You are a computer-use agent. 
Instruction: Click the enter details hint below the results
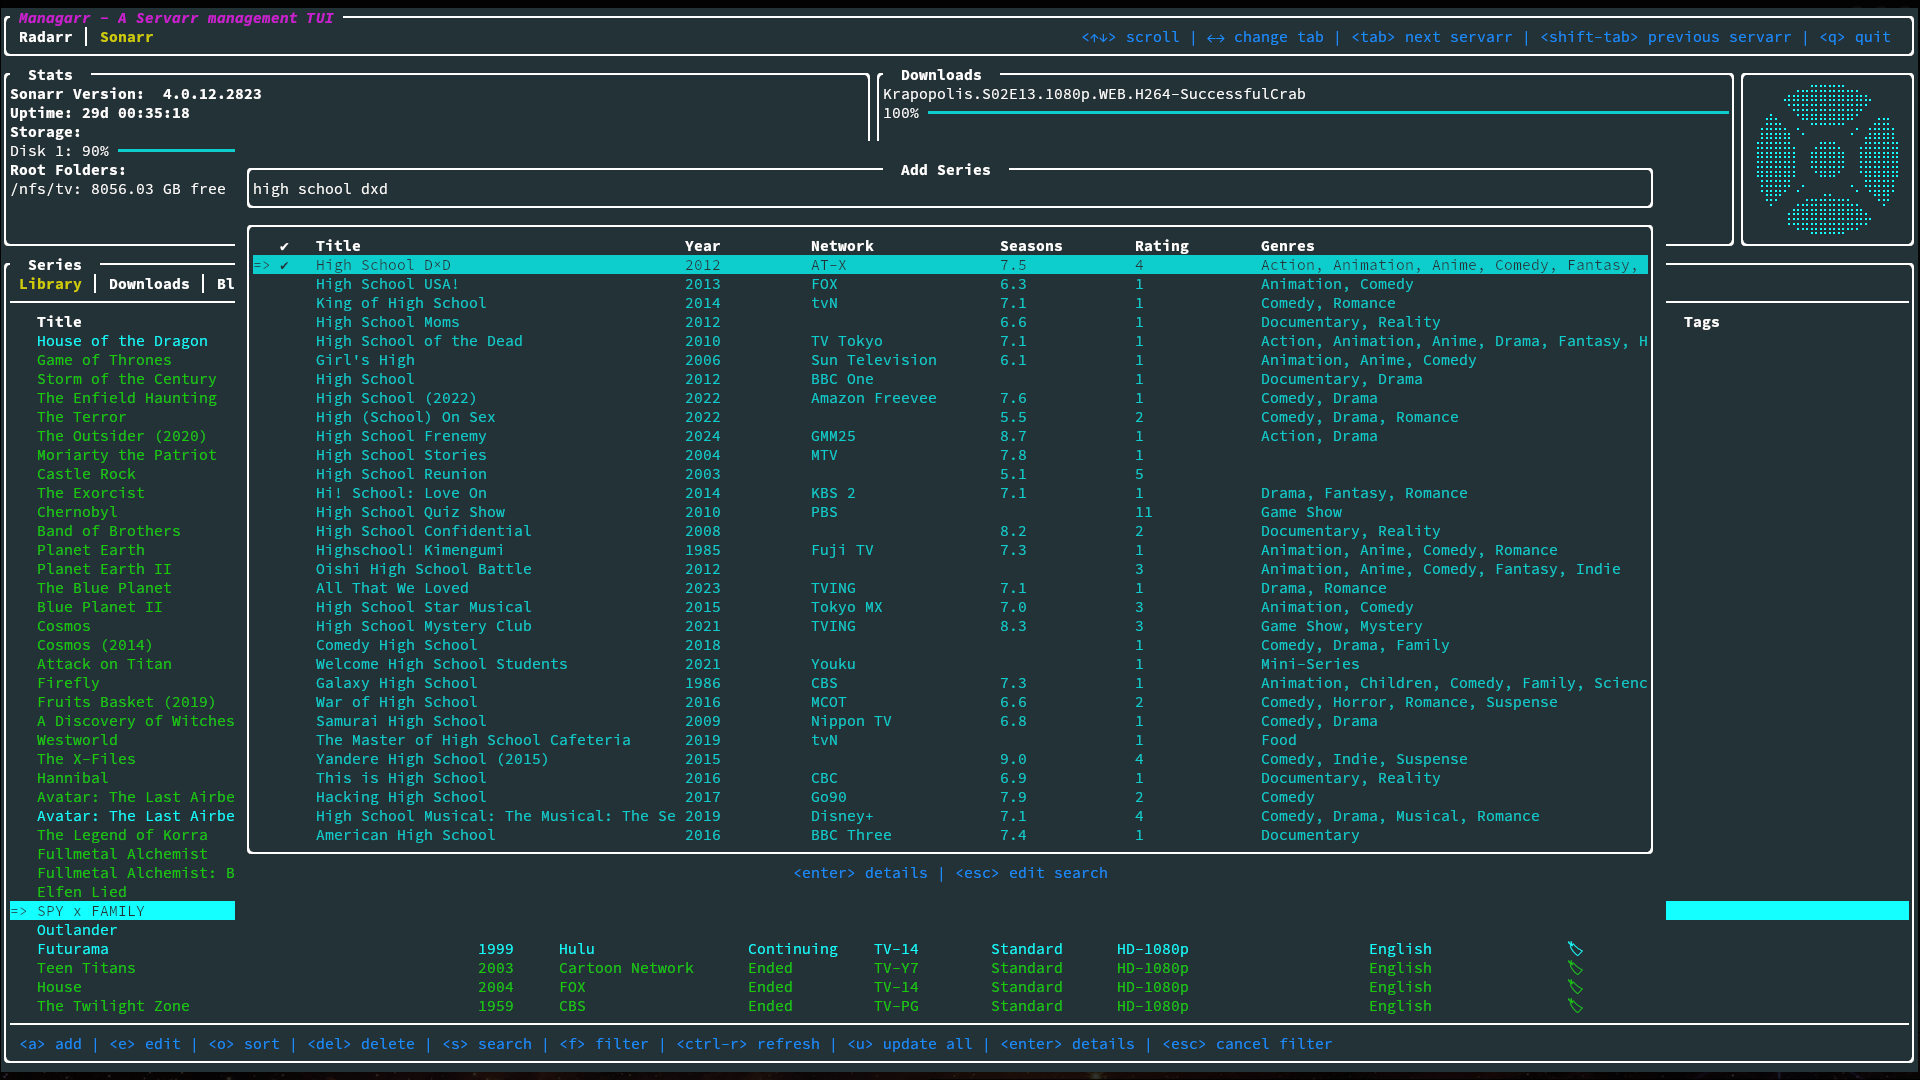(860, 873)
